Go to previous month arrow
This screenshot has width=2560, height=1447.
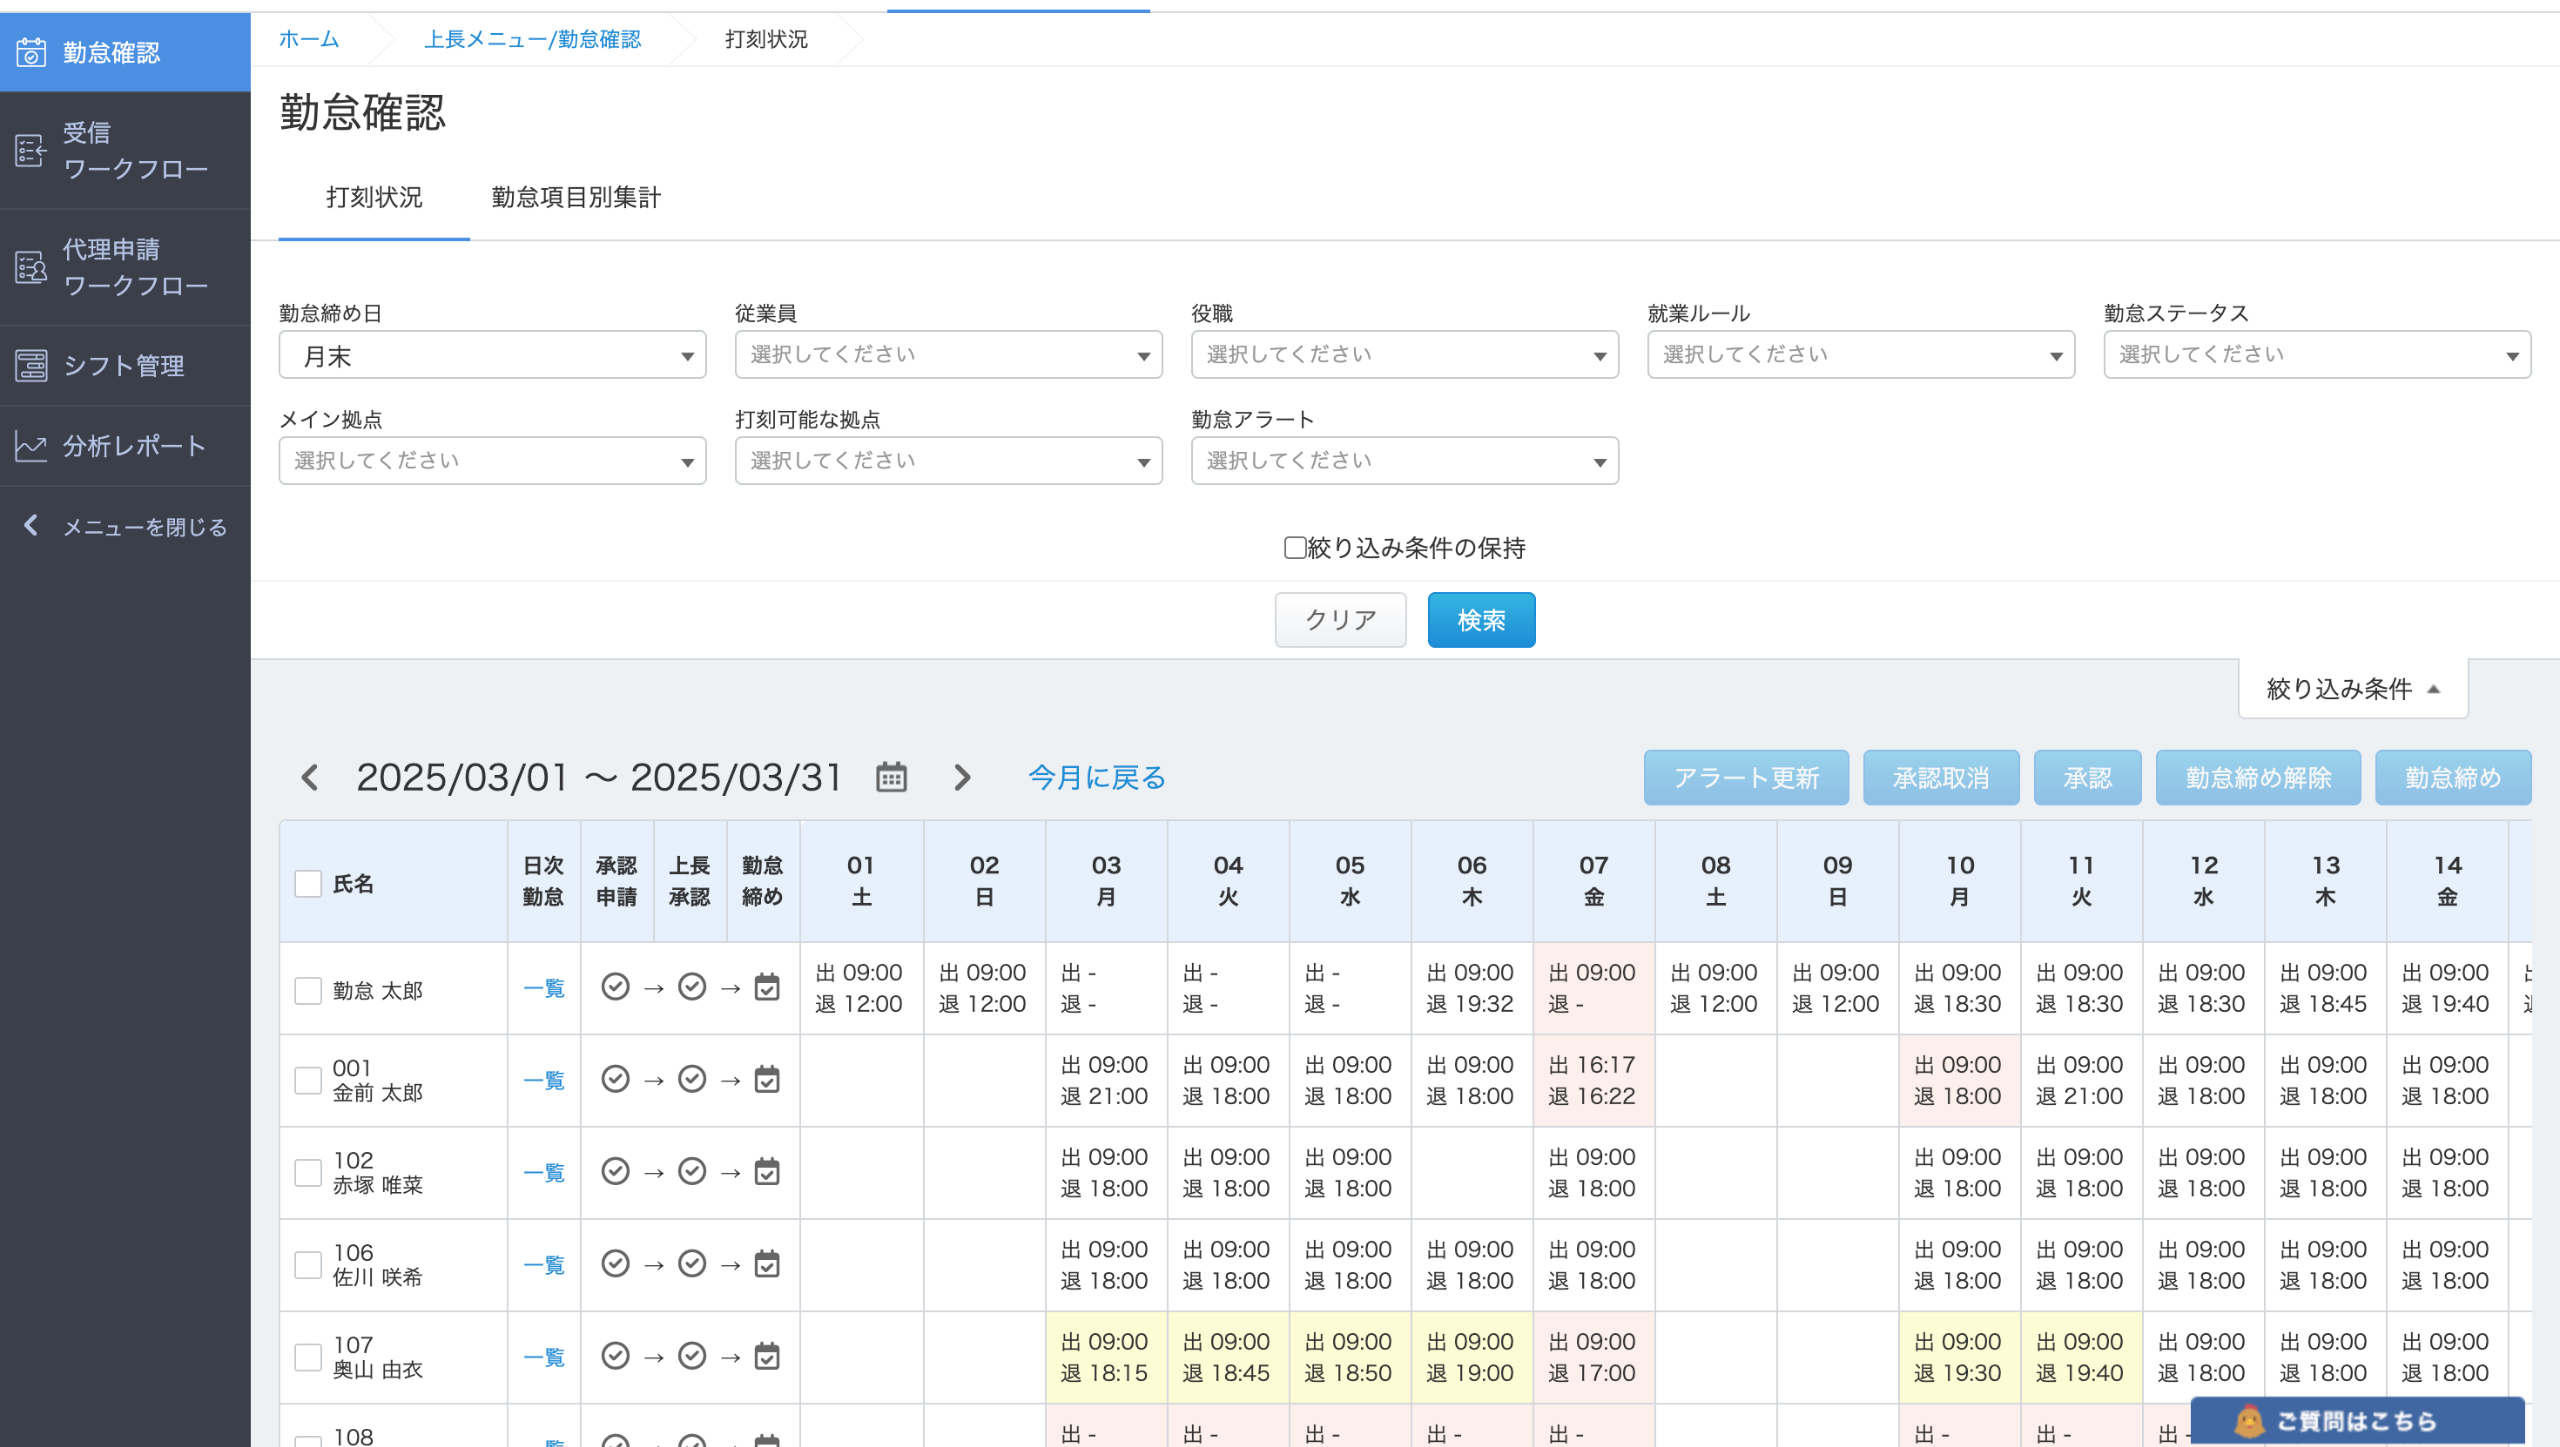coord(310,777)
